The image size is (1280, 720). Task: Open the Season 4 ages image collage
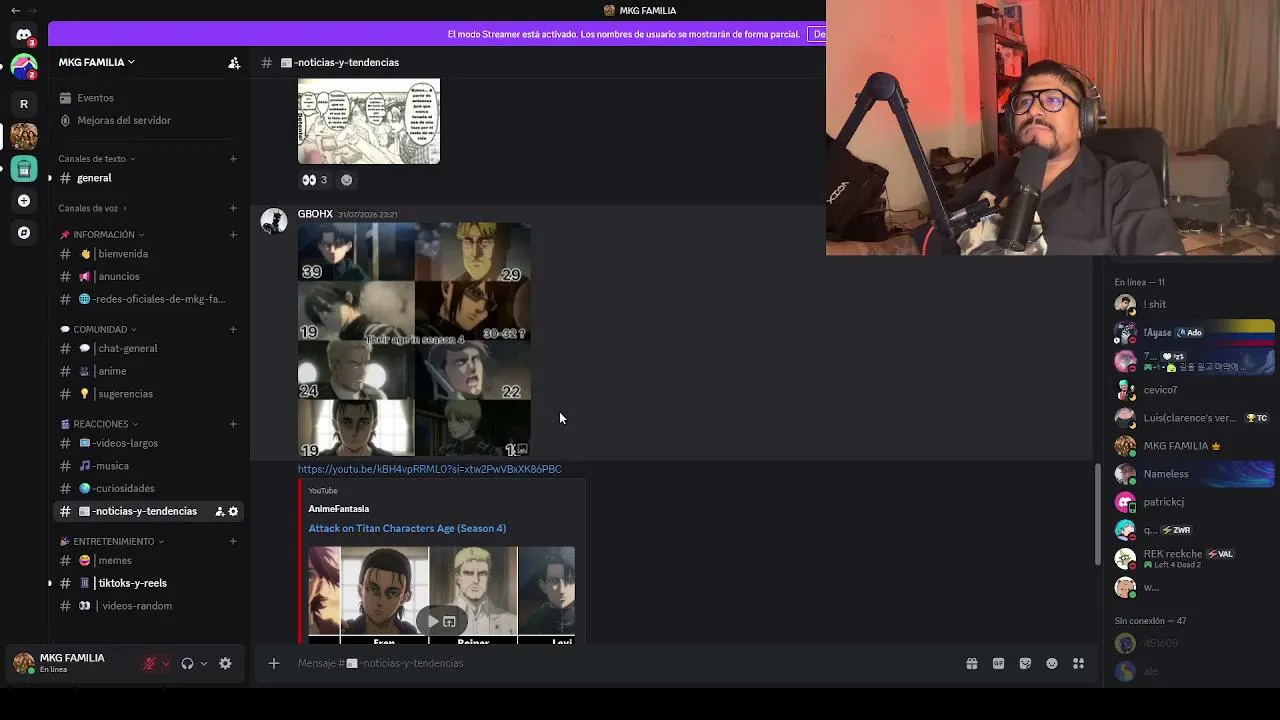click(414, 340)
